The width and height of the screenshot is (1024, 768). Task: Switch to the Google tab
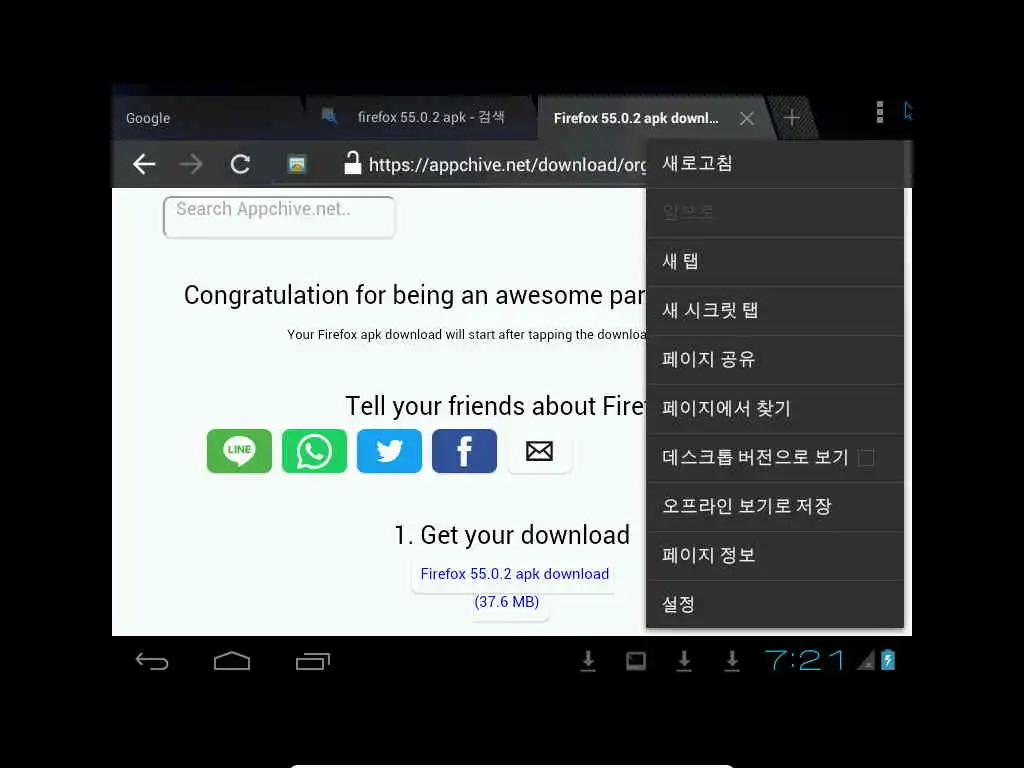[x=206, y=118]
